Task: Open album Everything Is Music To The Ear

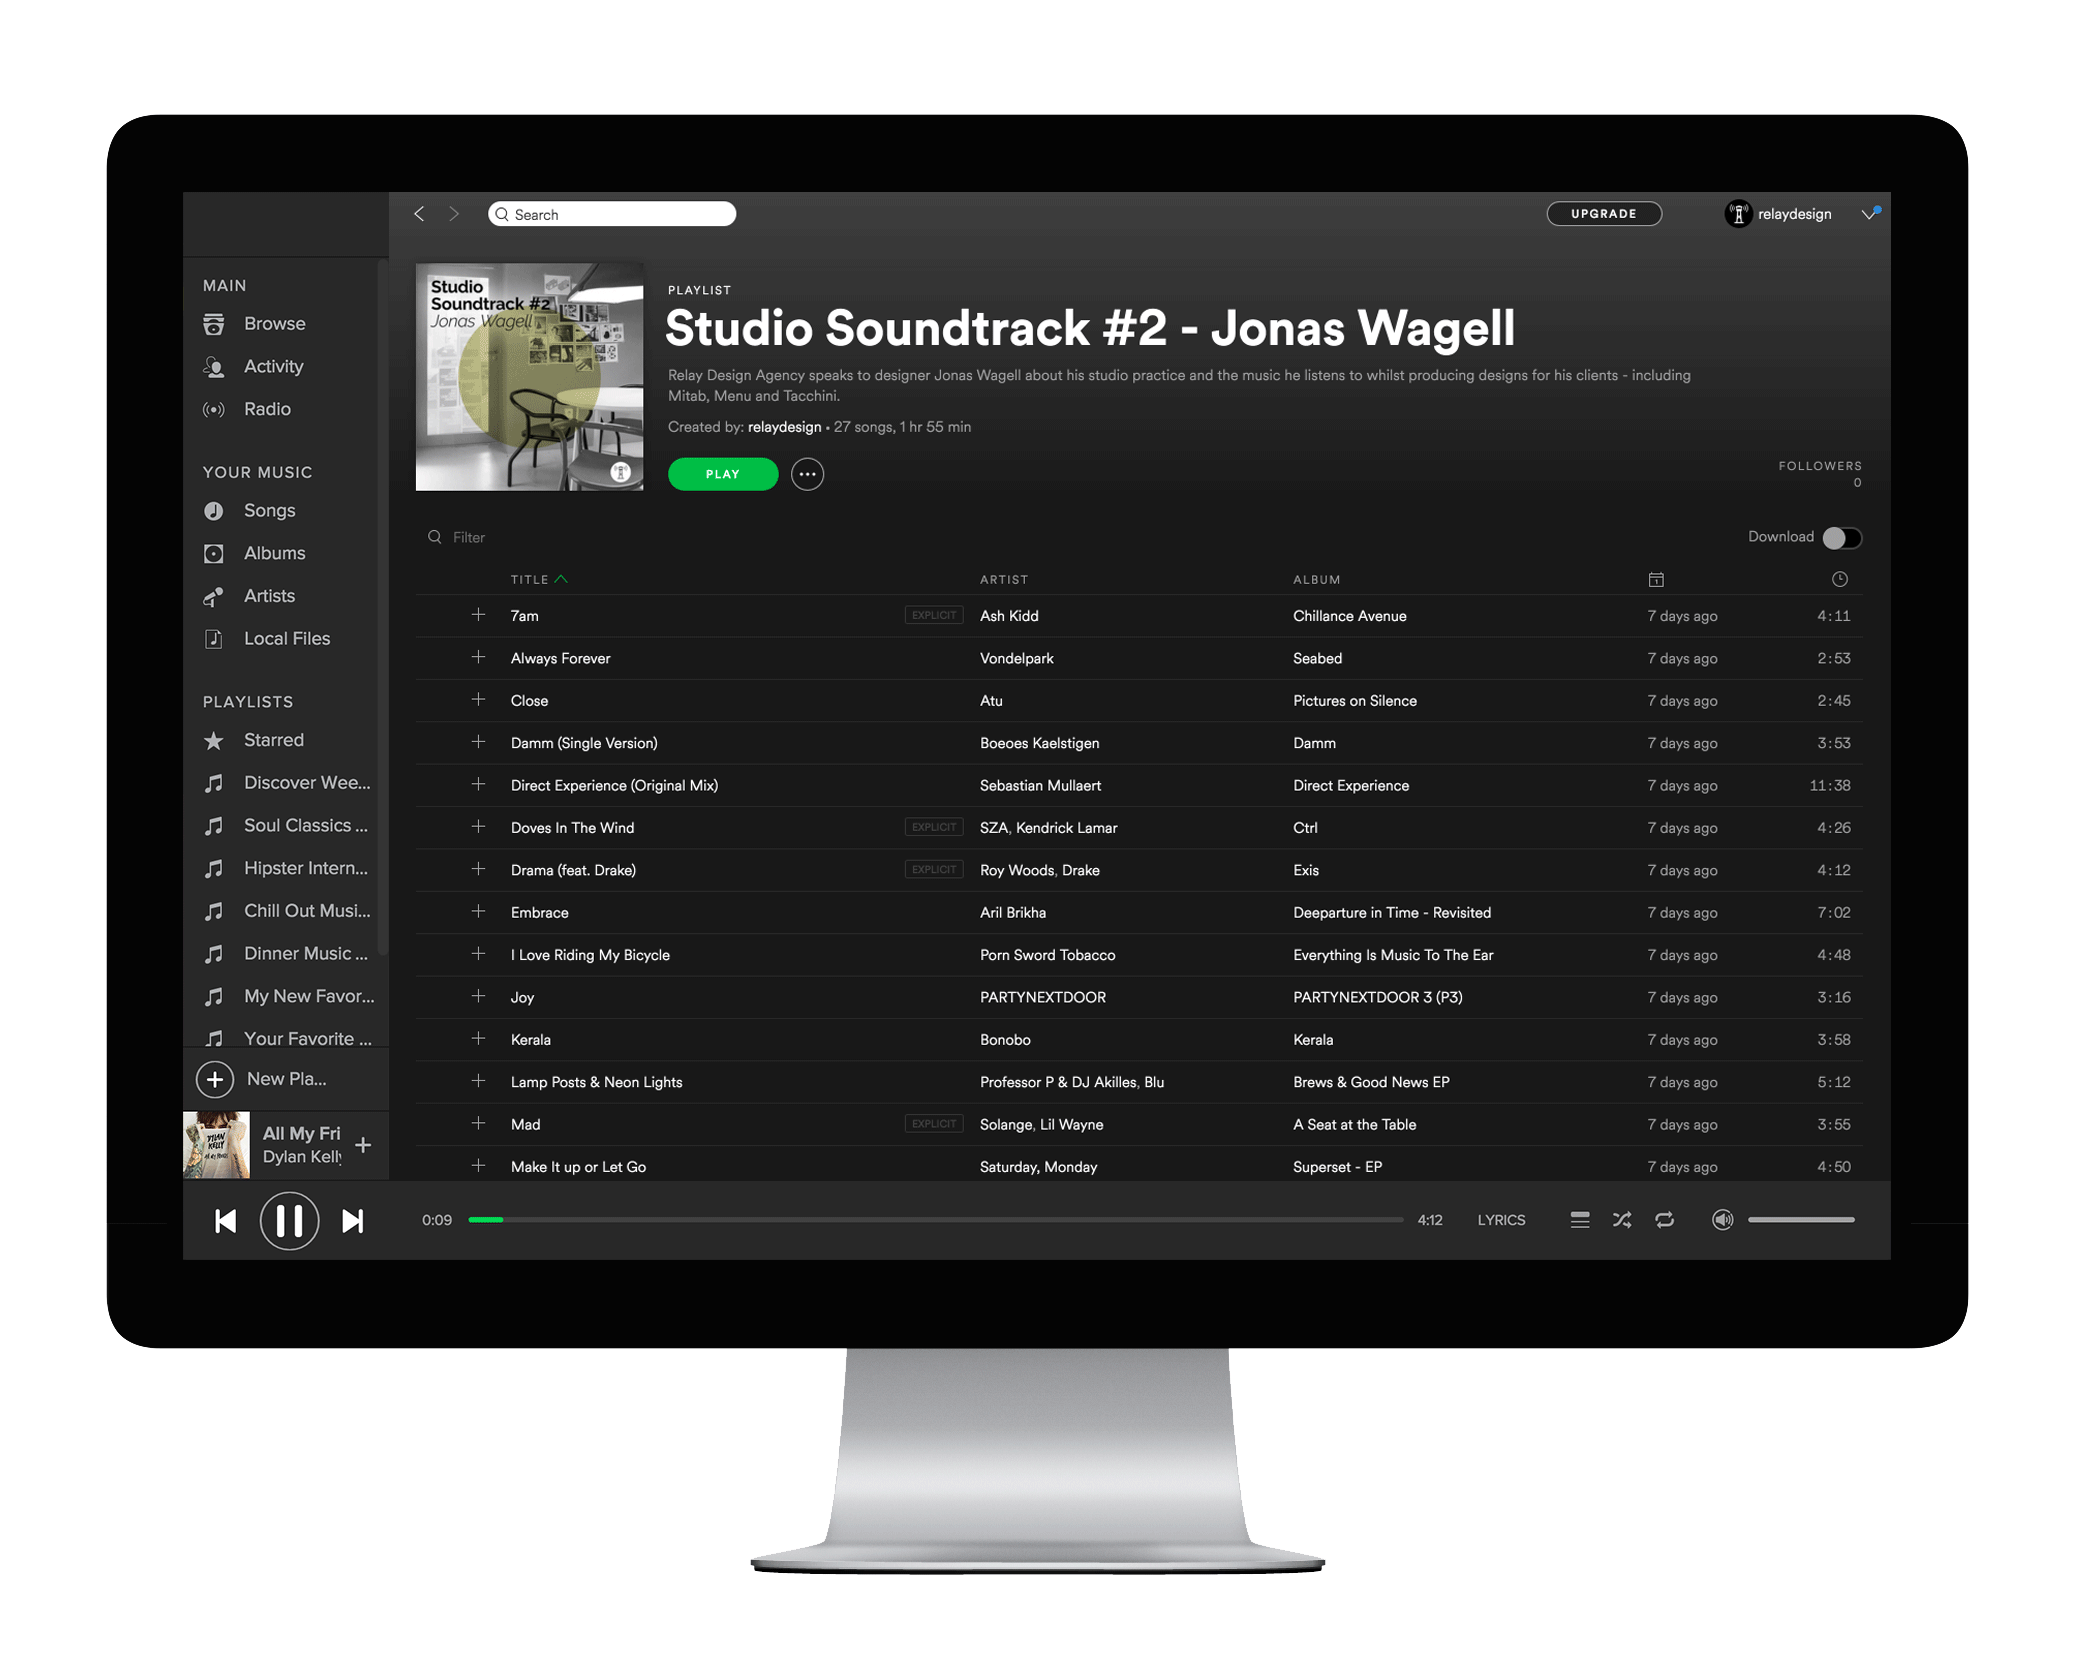Action: point(1392,955)
